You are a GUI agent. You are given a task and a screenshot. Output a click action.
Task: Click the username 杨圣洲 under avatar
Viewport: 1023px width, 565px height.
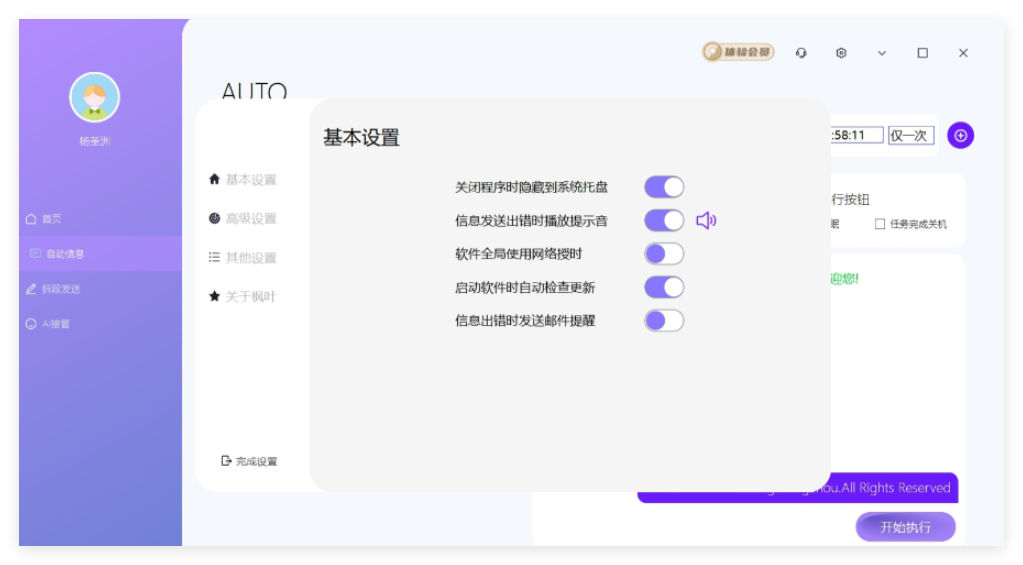(x=95, y=141)
